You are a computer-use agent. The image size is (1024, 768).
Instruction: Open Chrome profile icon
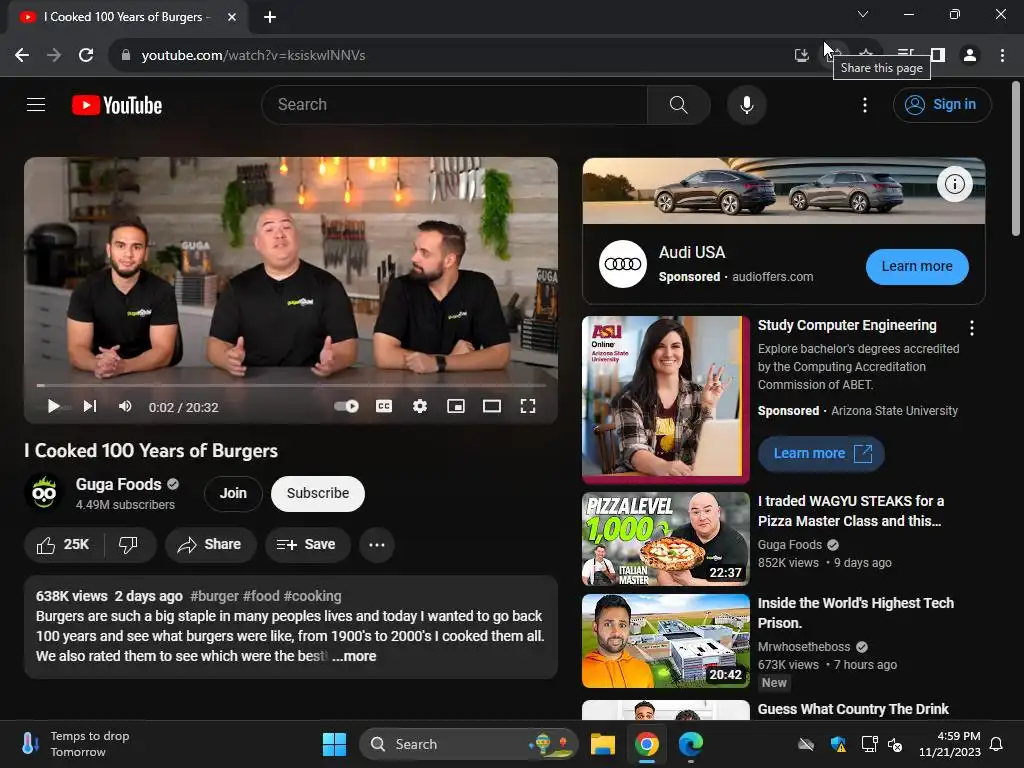pos(970,56)
